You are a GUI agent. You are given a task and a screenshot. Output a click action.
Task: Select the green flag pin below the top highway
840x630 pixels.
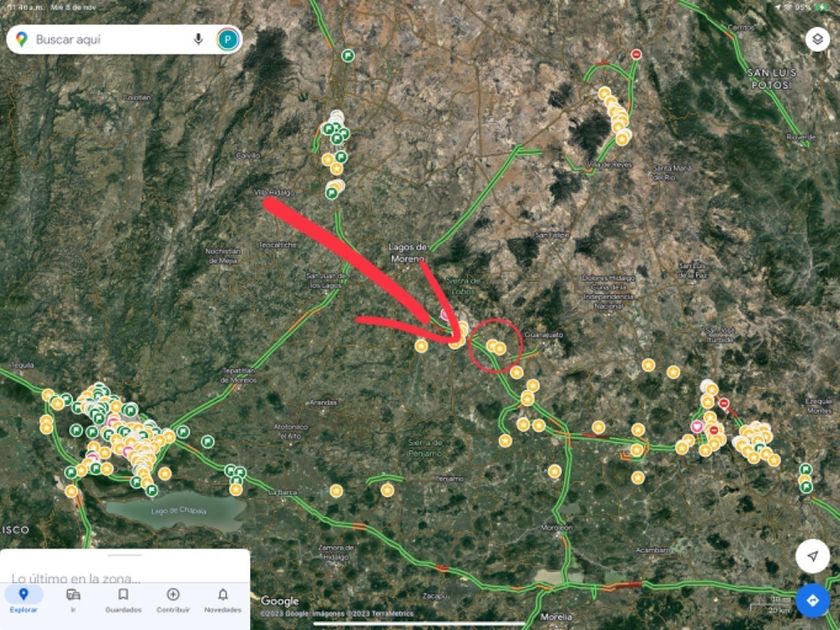(x=348, y=55)
